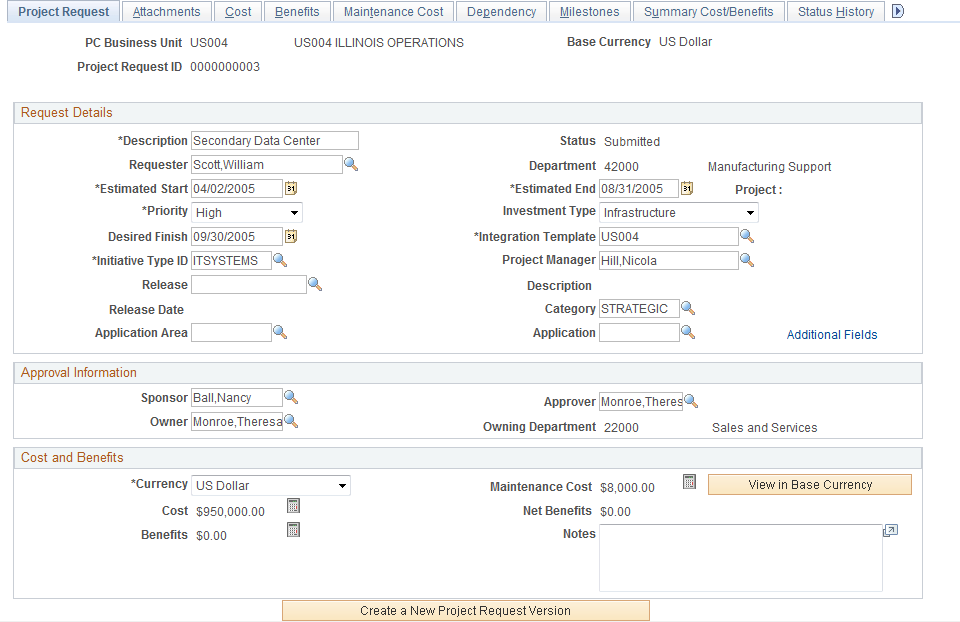Switch to the Benefits tab
The image size is (960, 622).
(297, 12)
